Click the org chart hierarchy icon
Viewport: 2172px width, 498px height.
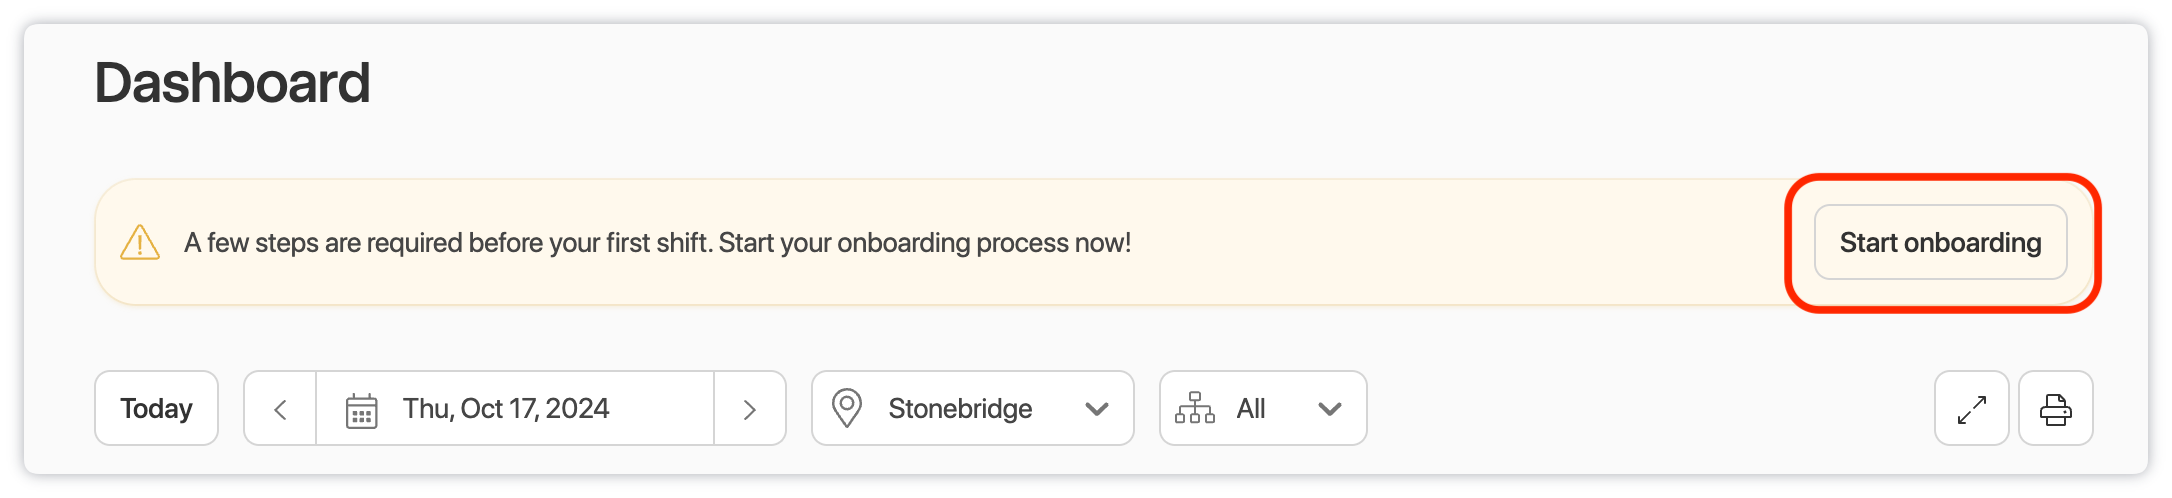click(1194, 409)
